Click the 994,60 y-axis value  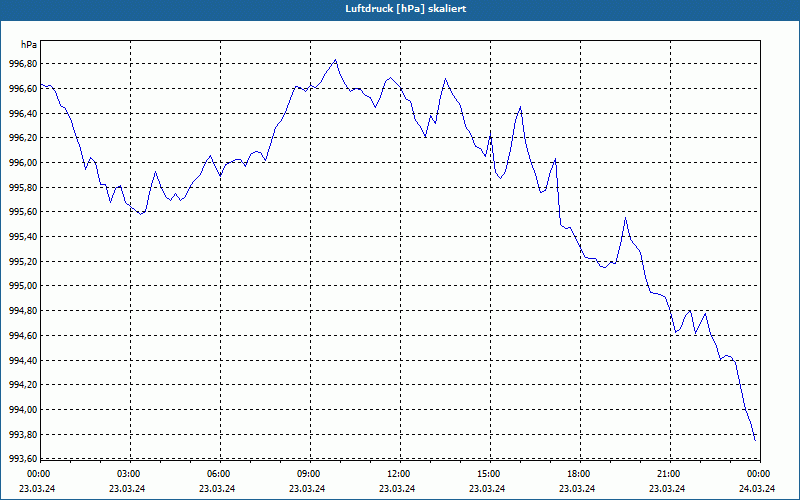point(22,335)
